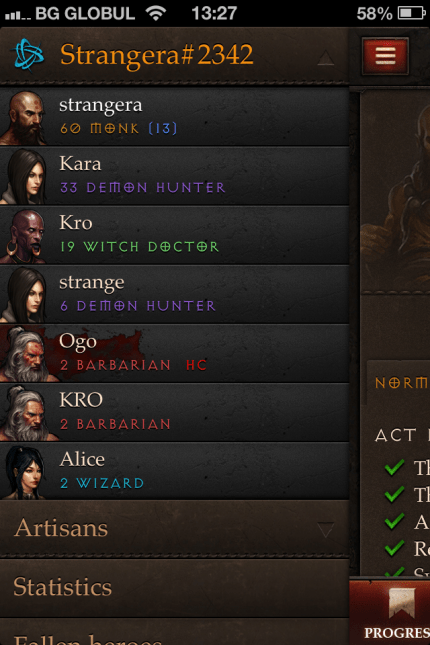Tap Kara's Demon Hunter portrait
Screen dimensions: 430x645
[23, 176]
